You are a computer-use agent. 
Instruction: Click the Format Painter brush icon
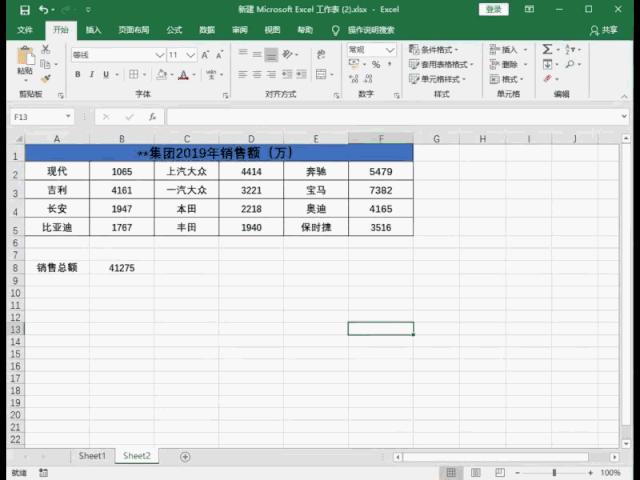(x=46, y=78)
